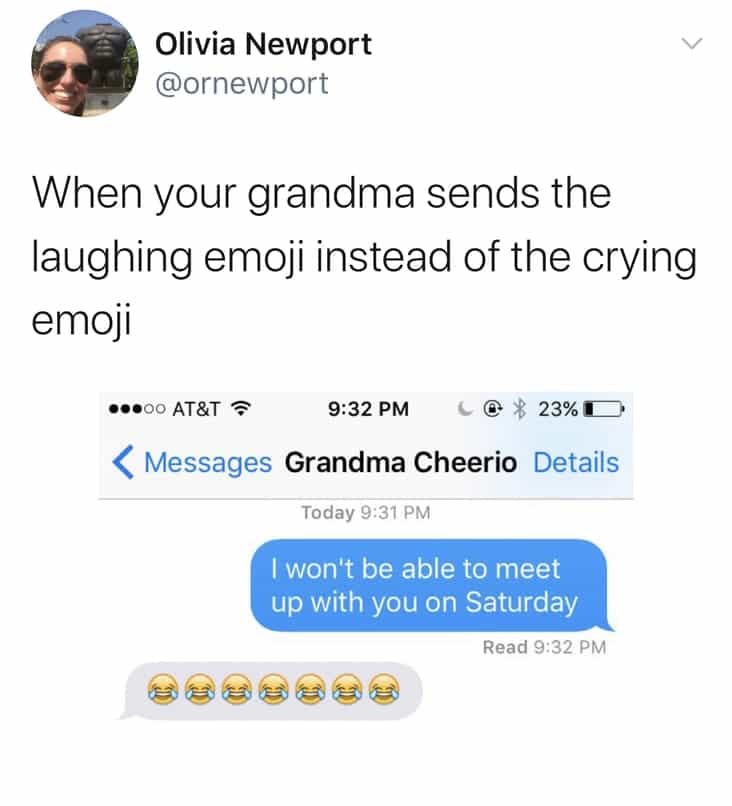Click the Read 9:32 PM receipt
The width and height of the screenshot is (732, 806).
pos(544,647)
